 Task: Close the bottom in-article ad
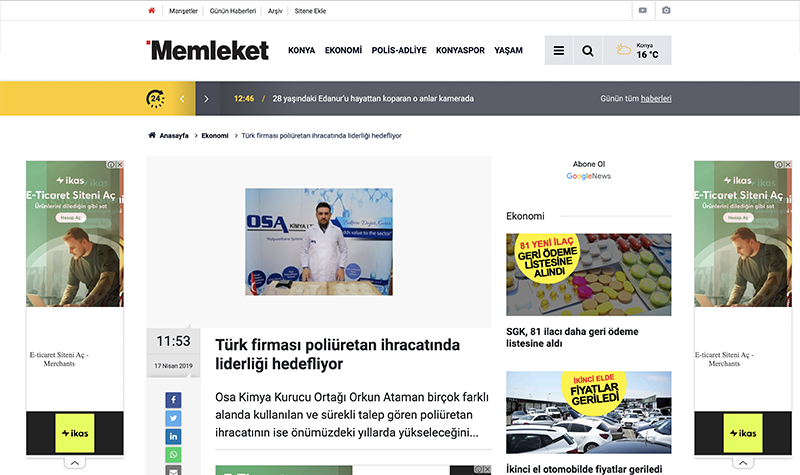click(487, 469)
